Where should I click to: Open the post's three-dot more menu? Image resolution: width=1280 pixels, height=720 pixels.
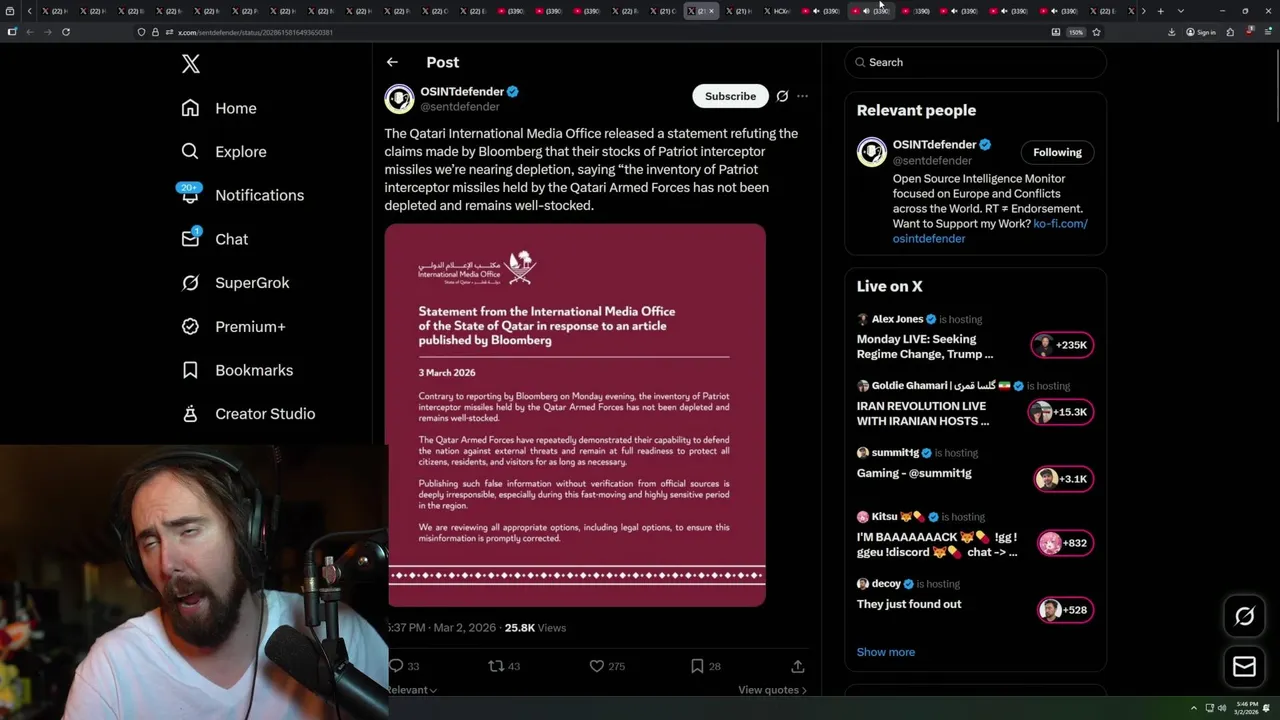[802, 96]
